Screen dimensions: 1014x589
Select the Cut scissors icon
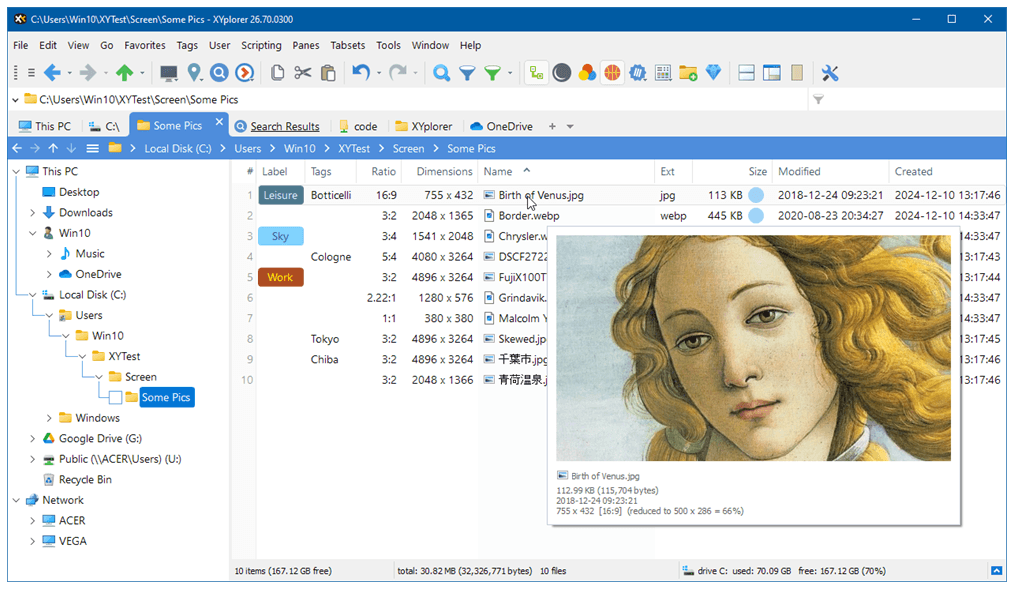[x=303, y=72]
